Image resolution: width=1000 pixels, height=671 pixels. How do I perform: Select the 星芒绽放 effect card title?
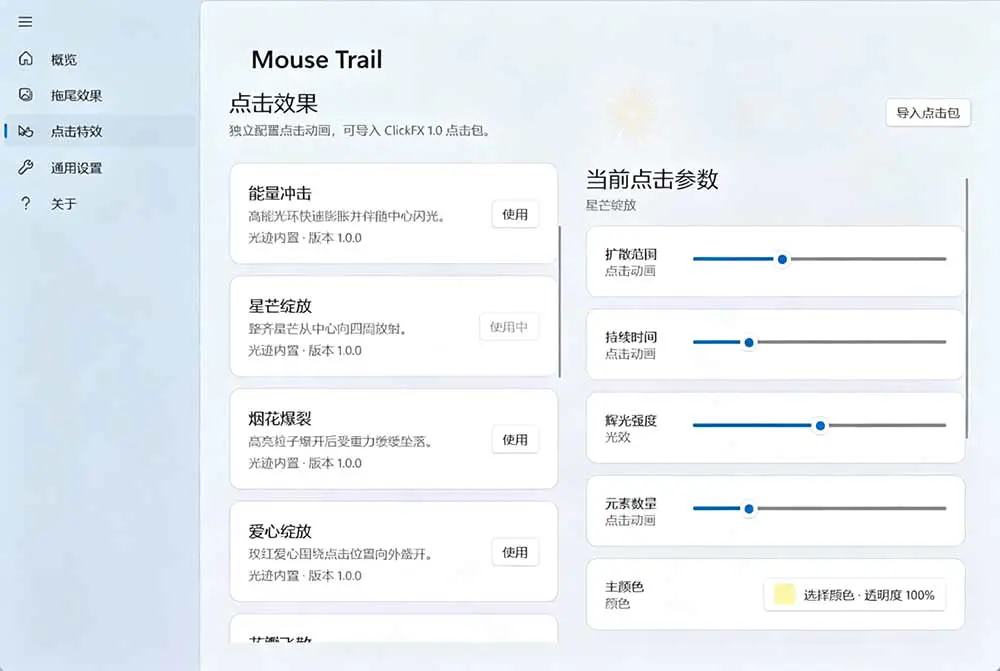(280, 306)
